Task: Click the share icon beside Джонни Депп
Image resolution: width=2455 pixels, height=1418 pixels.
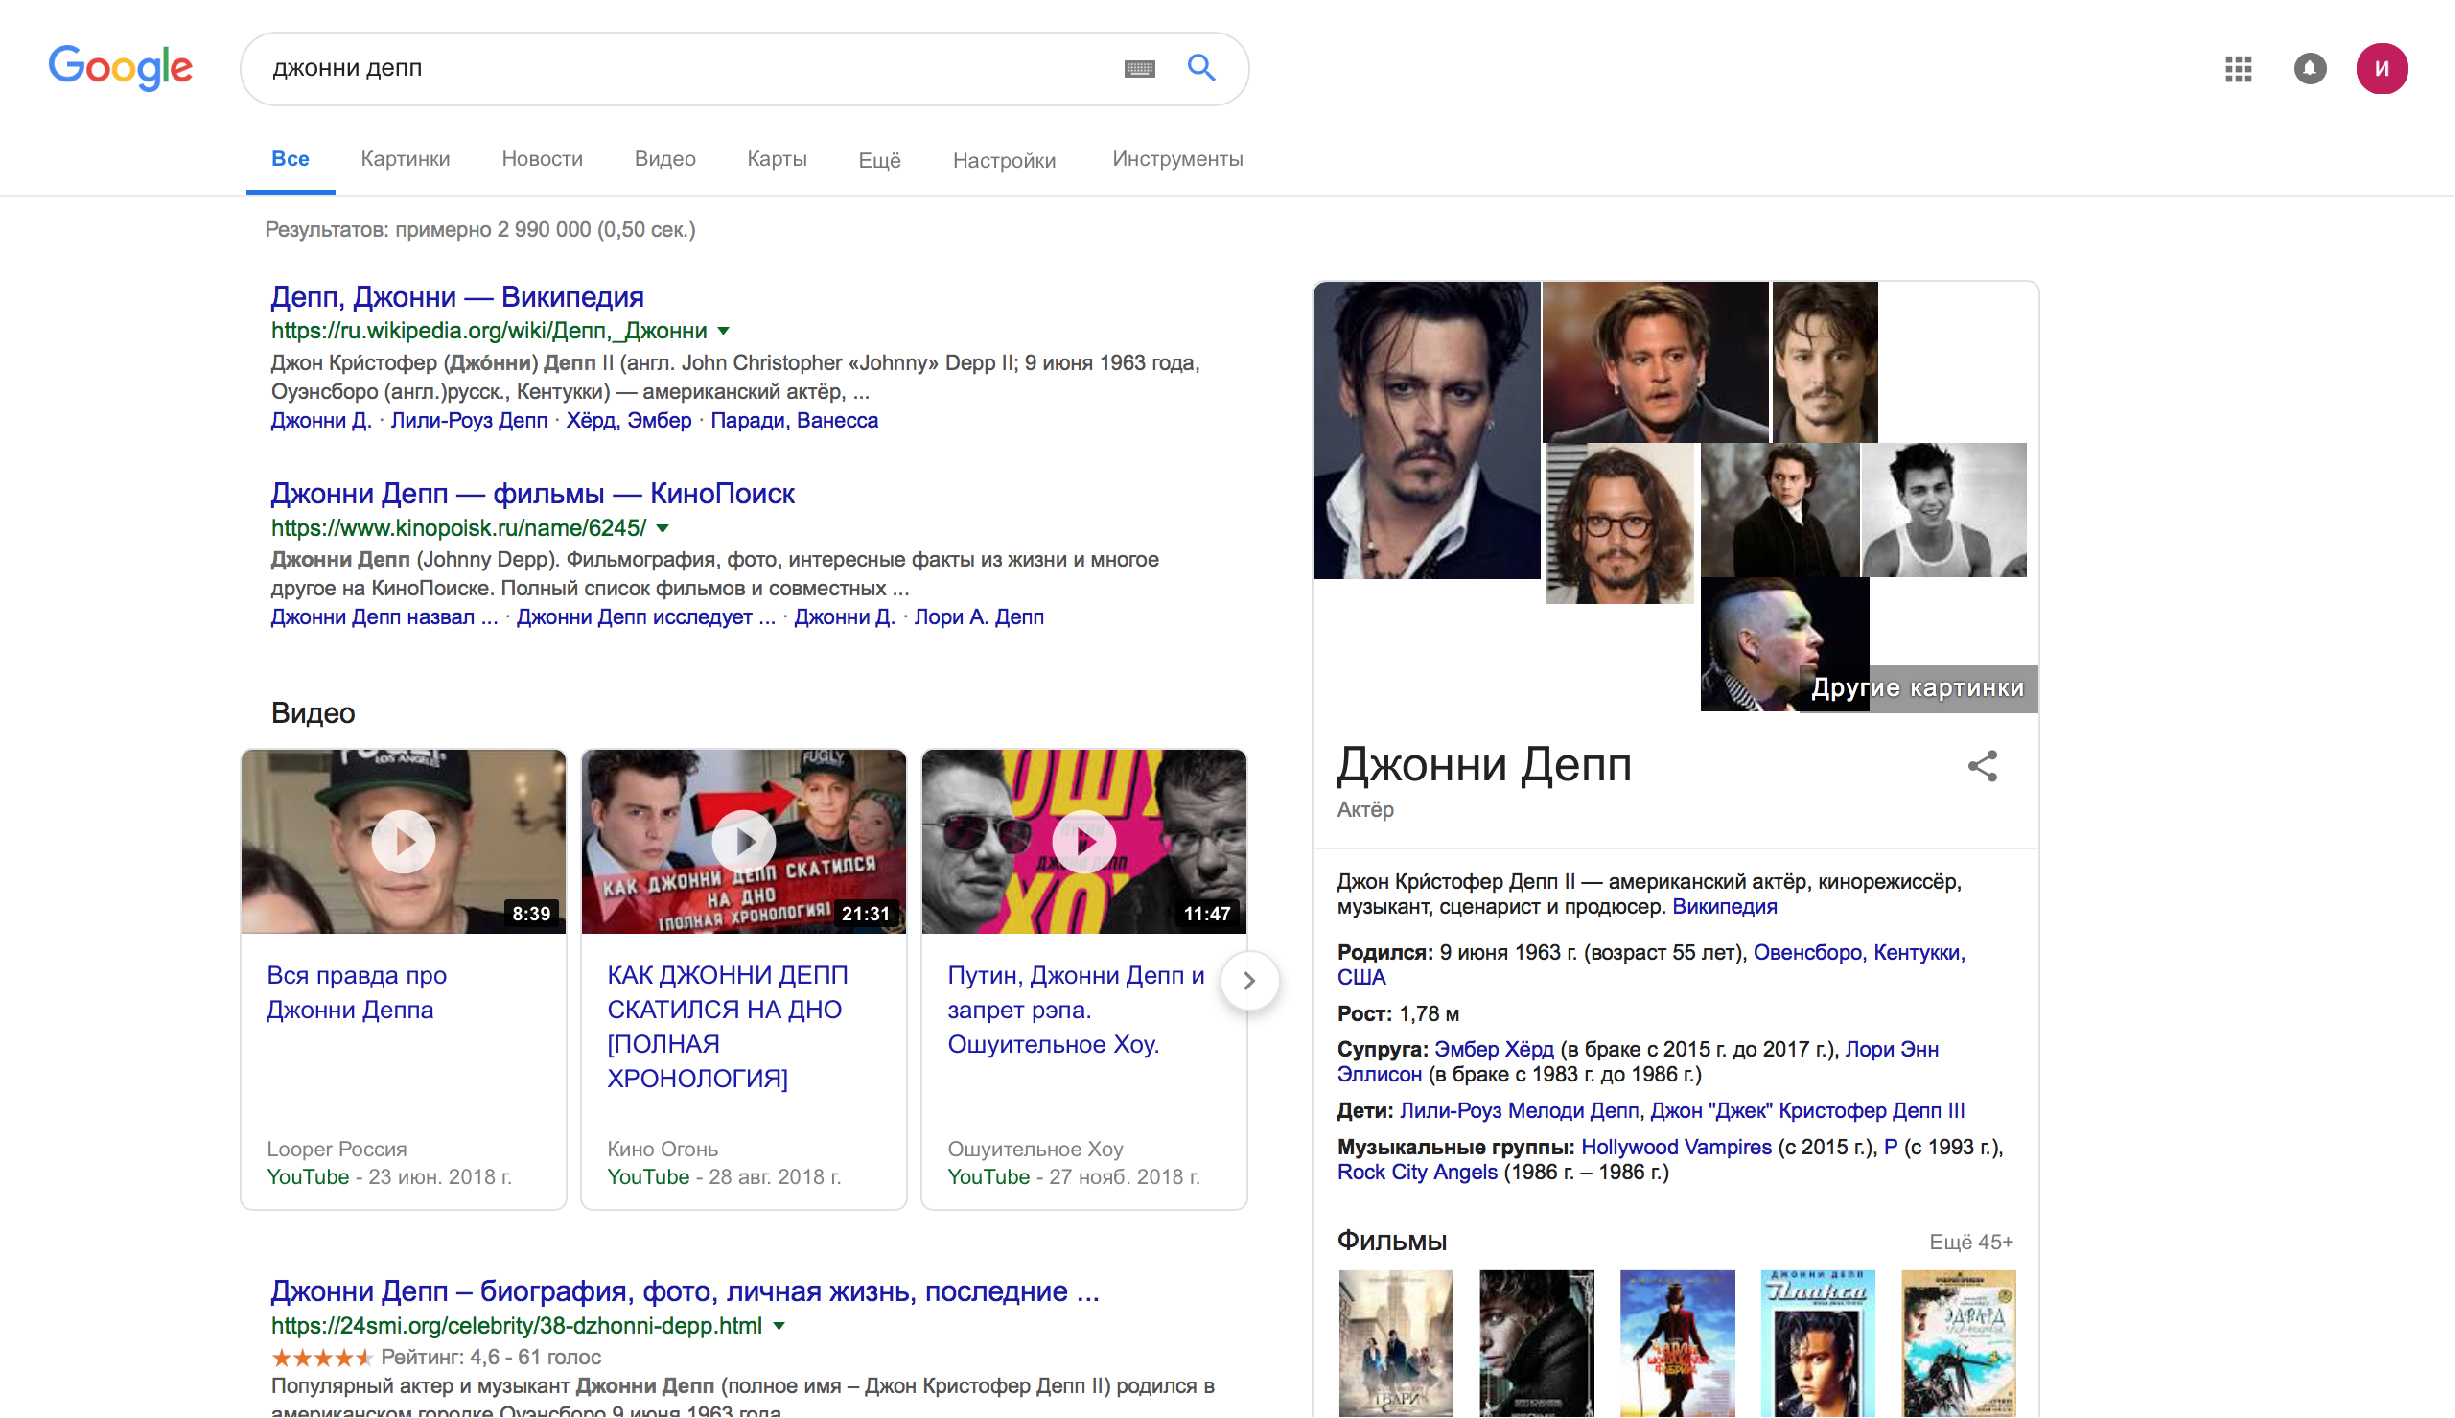Action: pos(1982,766)
